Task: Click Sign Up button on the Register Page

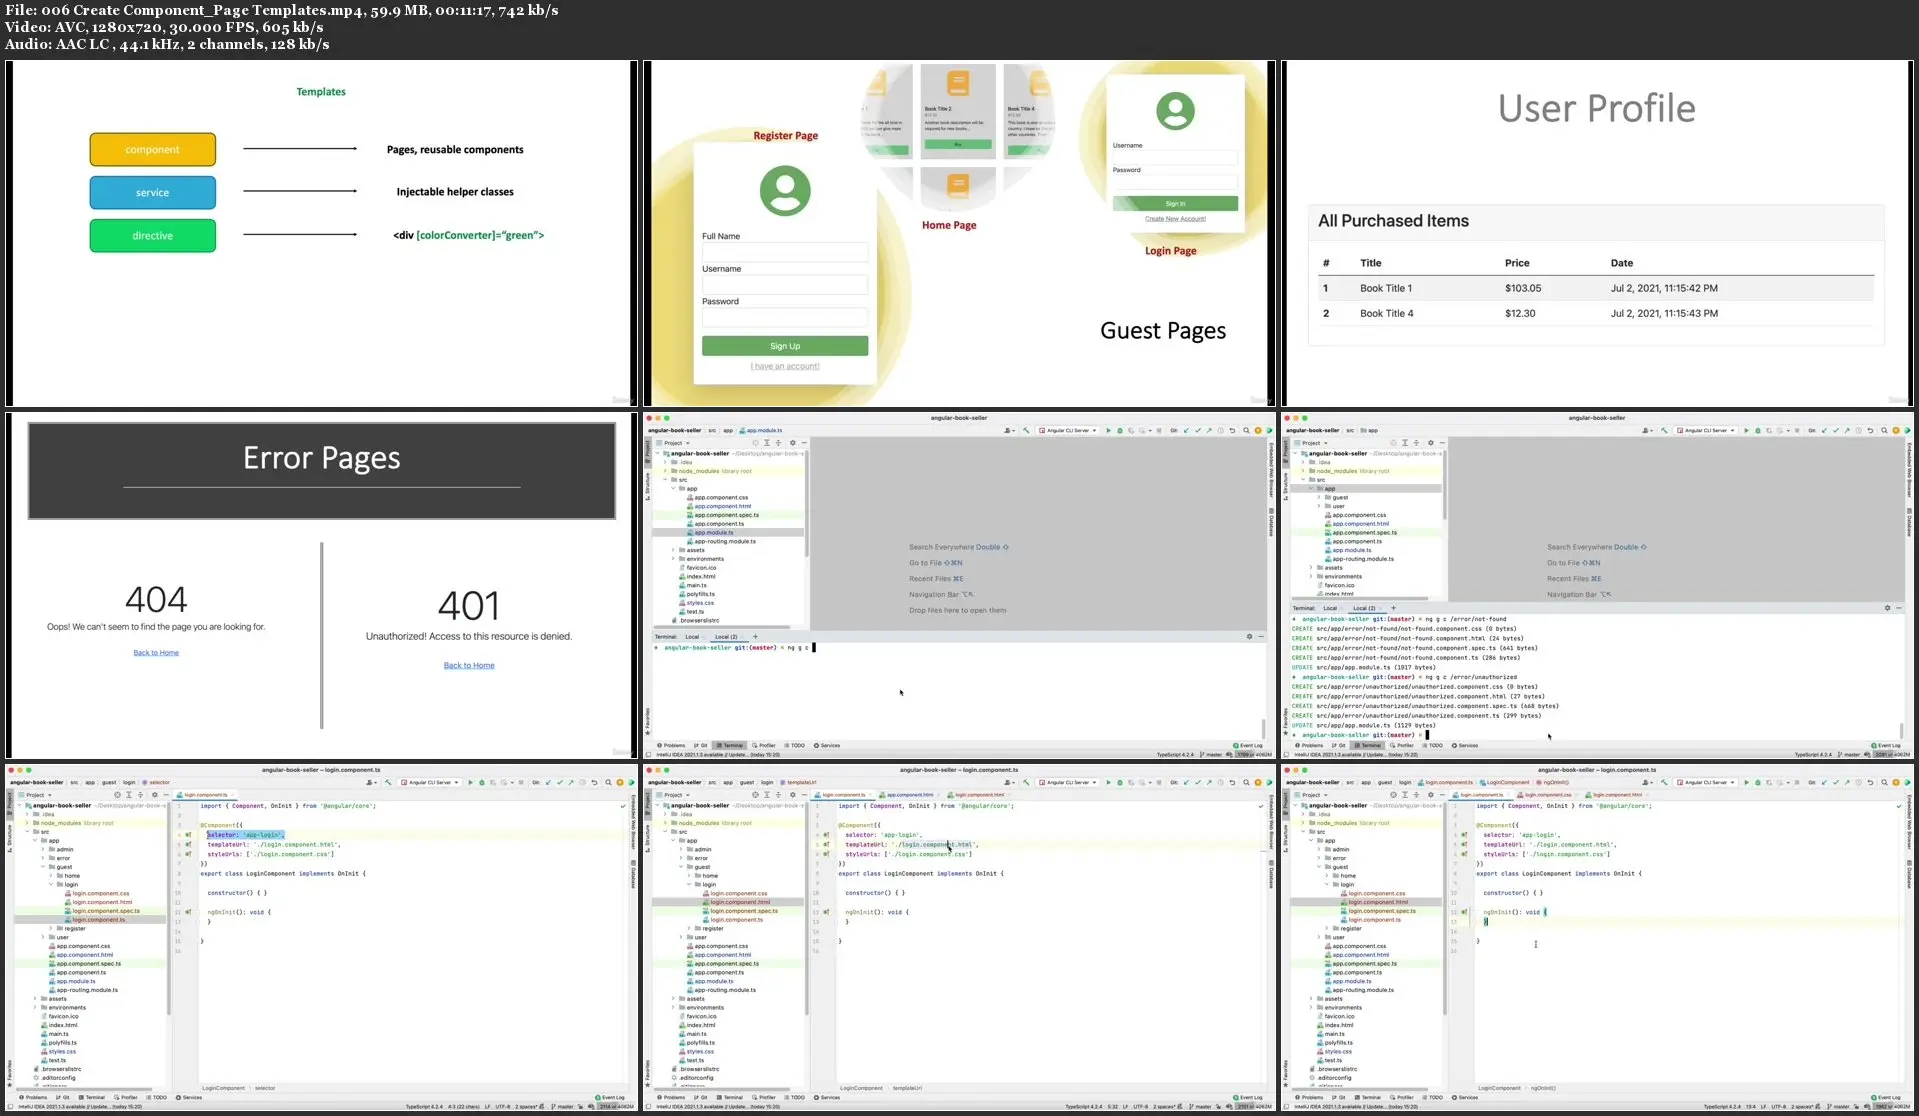Action: click(x=785, y=346)
